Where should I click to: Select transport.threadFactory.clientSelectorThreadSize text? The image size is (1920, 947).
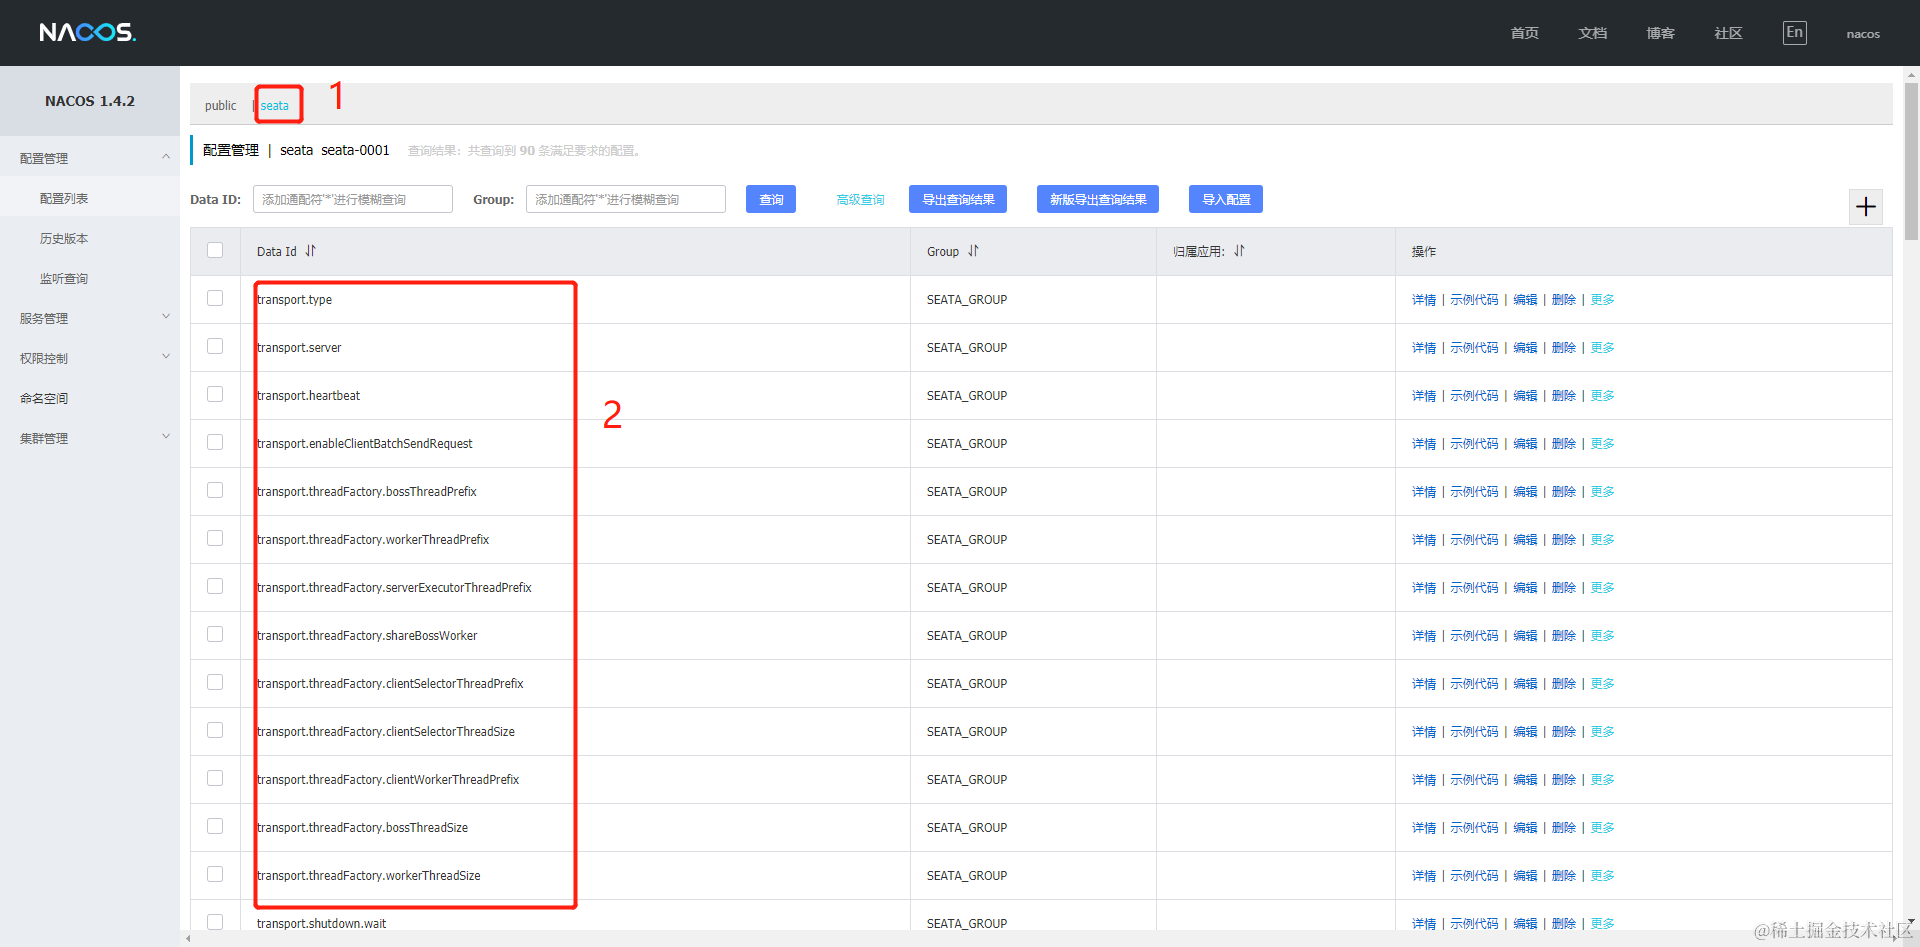[x=386, y=732]
